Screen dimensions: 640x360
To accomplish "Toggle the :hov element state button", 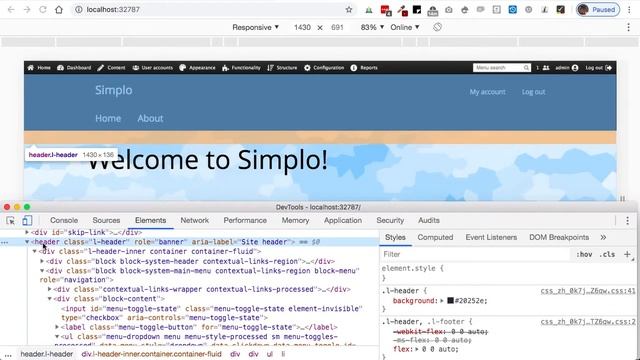I will [584, 254].
